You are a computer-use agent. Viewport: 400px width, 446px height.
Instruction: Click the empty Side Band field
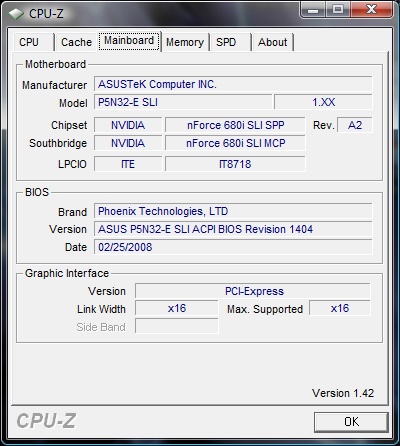(177, 326)
